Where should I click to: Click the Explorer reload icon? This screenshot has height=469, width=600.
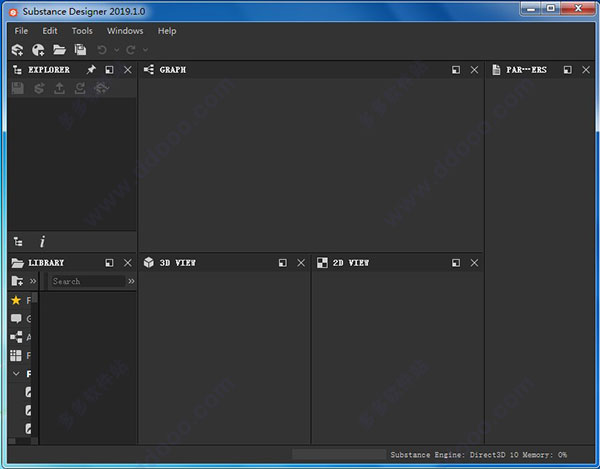coord(80,88)
